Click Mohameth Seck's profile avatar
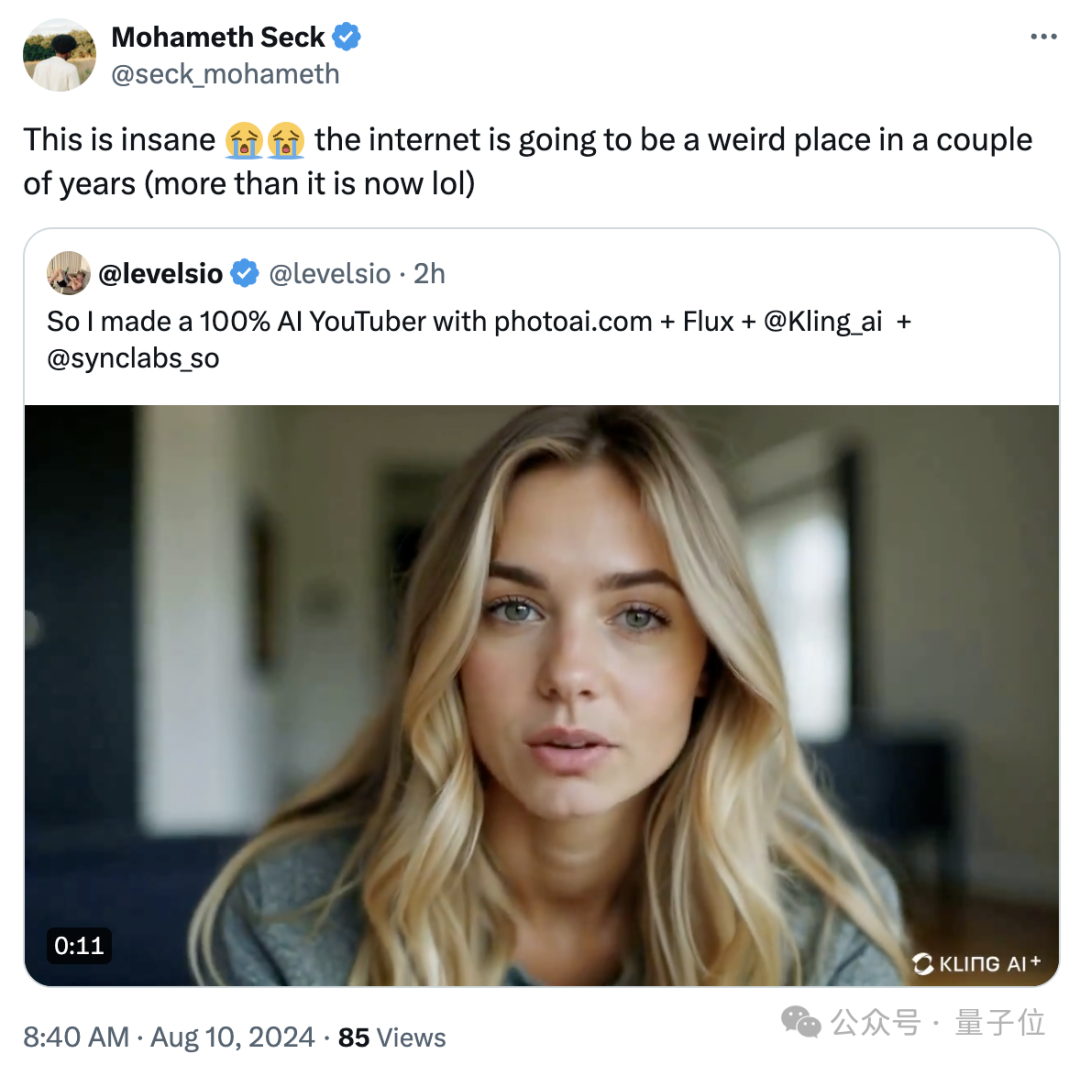Screen dimensions: 1080x1065 [x=59, y=55]
